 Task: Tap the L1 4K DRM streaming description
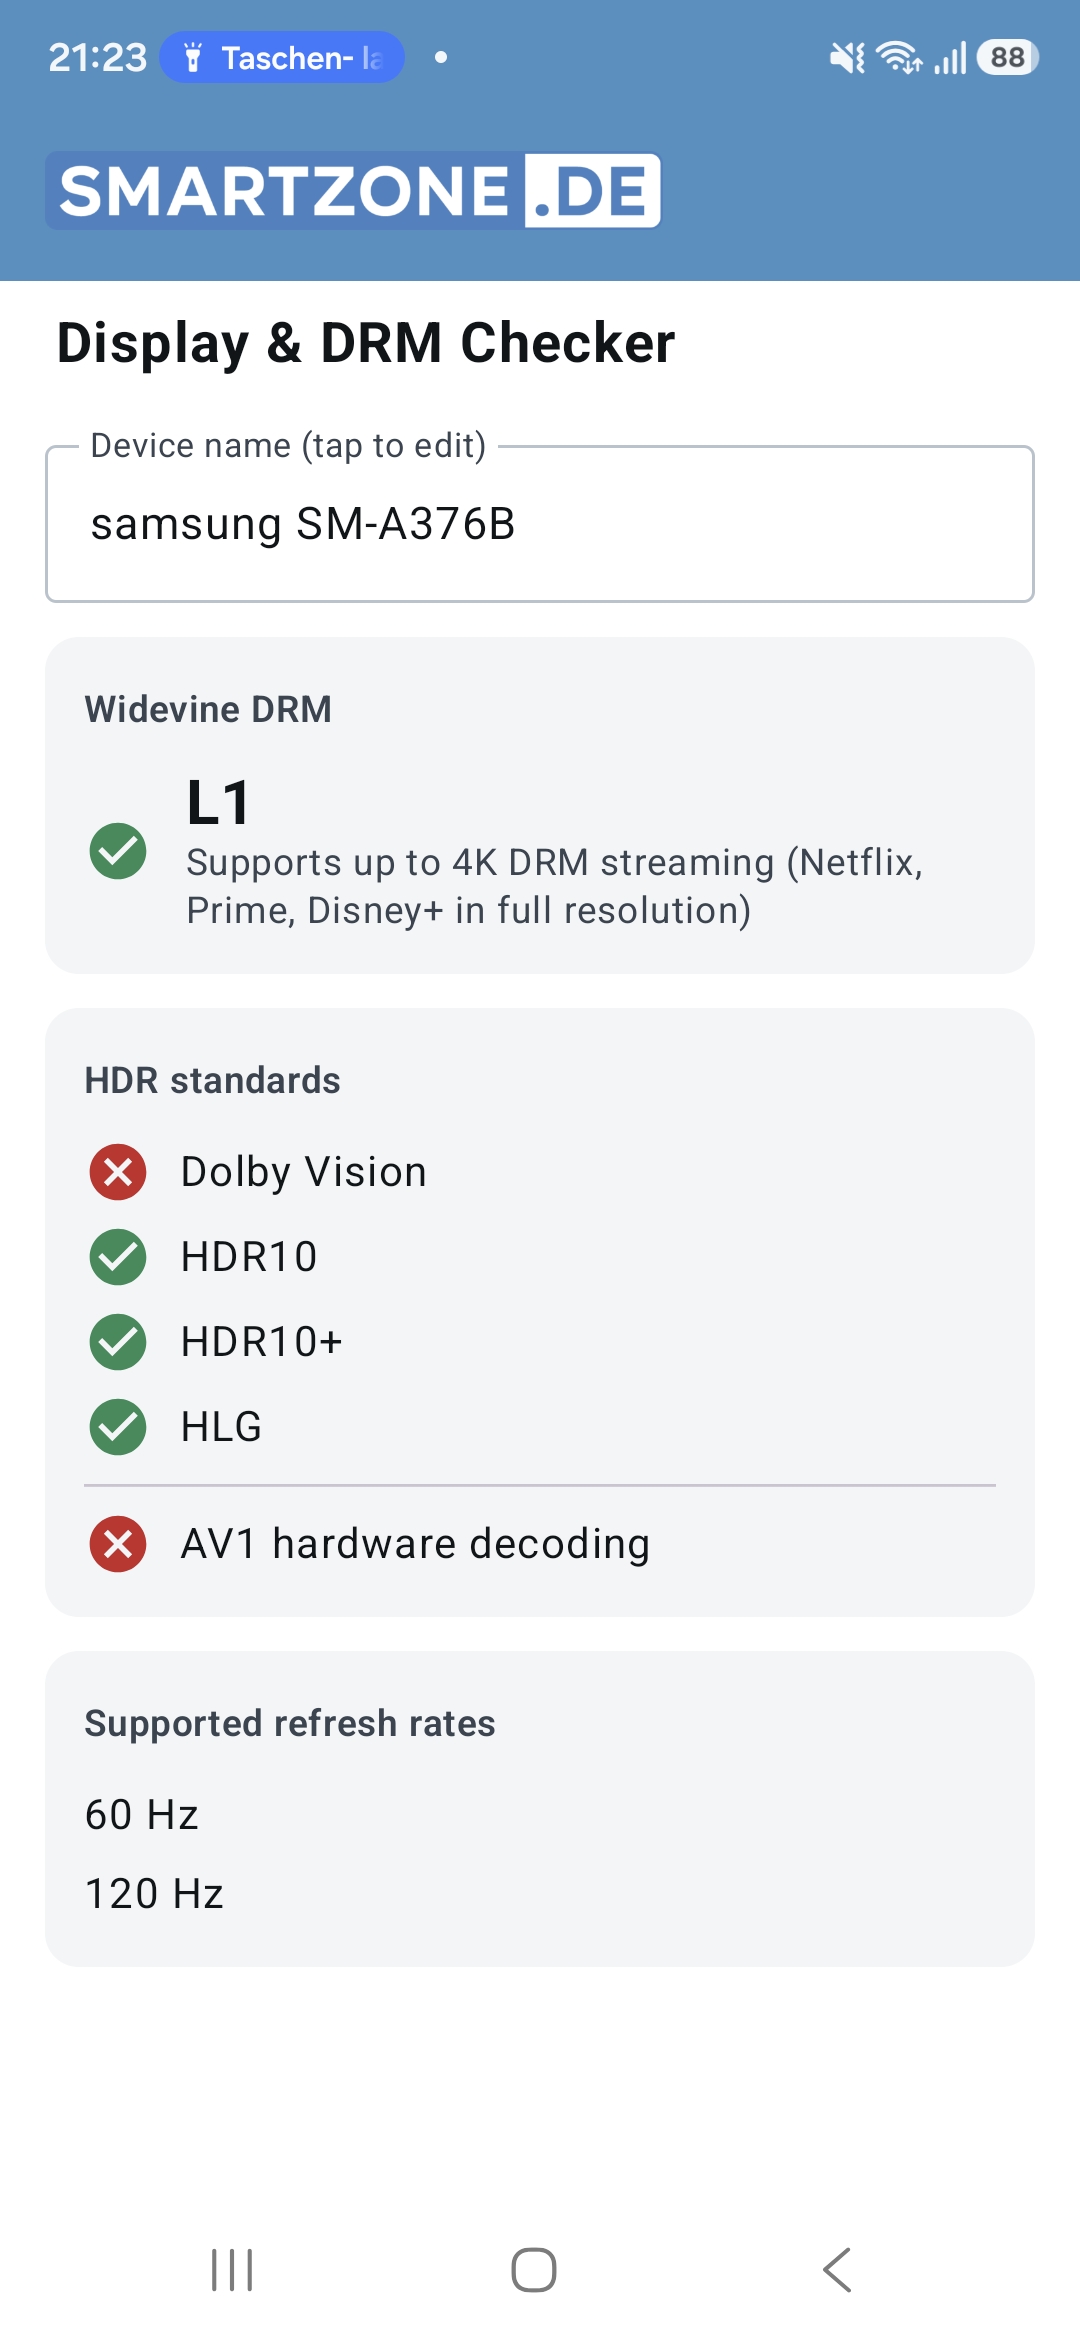click(x=555, y=886)
